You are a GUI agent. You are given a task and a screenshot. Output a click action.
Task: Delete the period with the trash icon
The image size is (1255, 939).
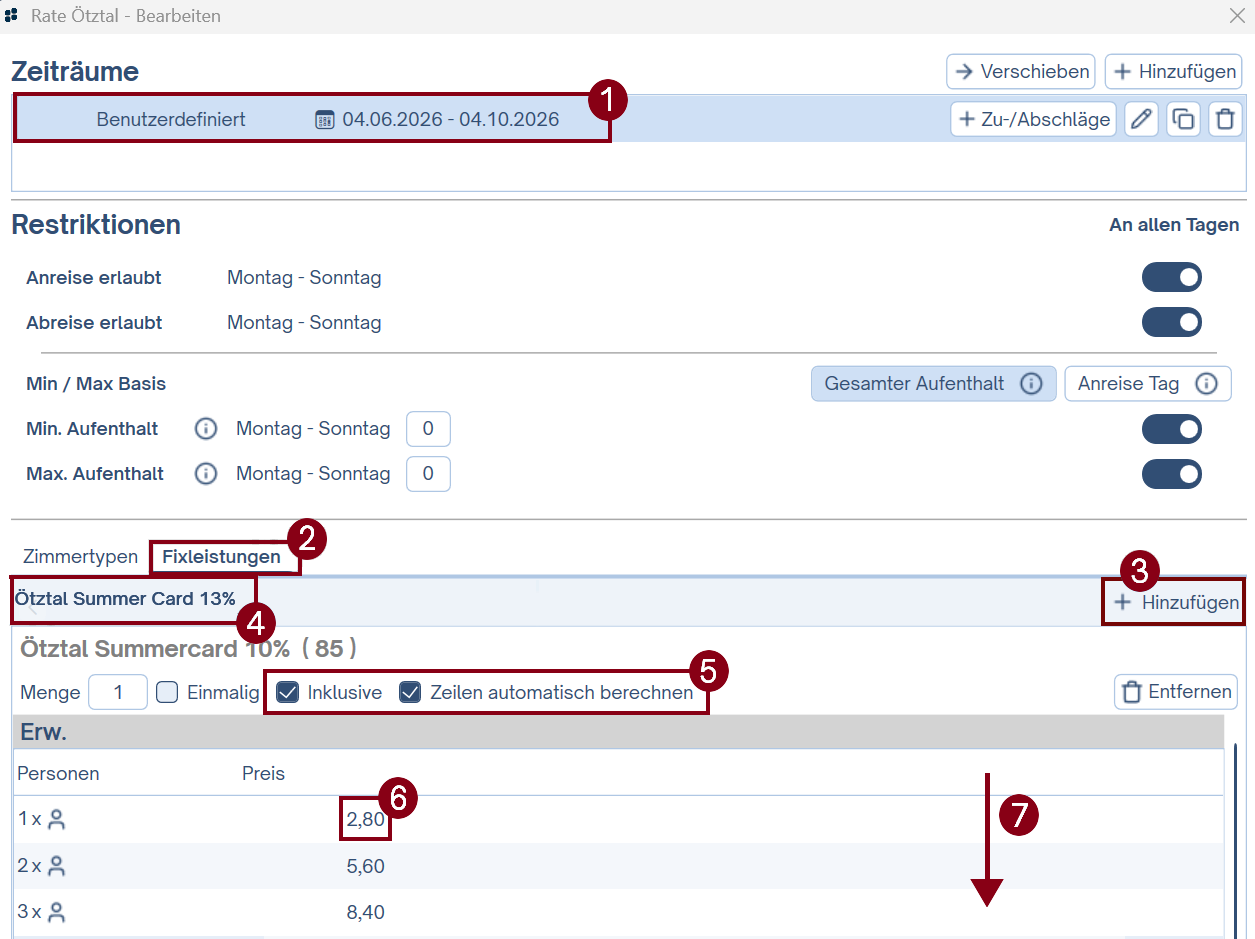coord(1225,120)
